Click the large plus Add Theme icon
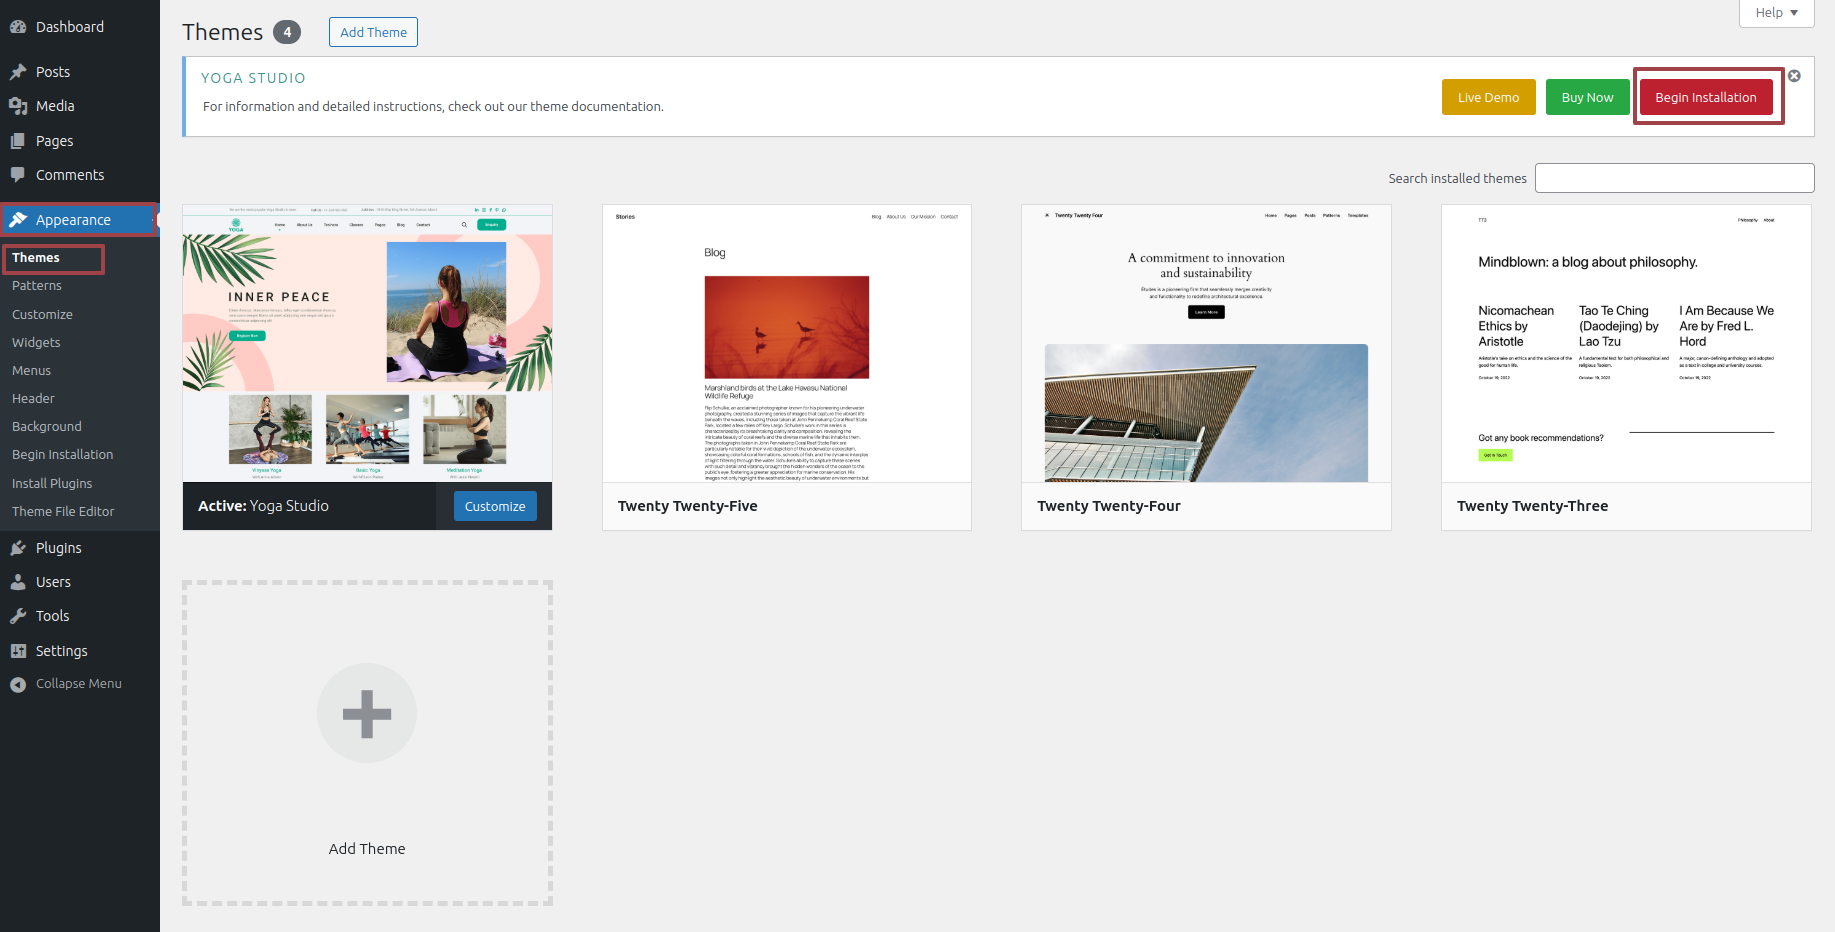The image size is (1835, 932). (367, 713)
